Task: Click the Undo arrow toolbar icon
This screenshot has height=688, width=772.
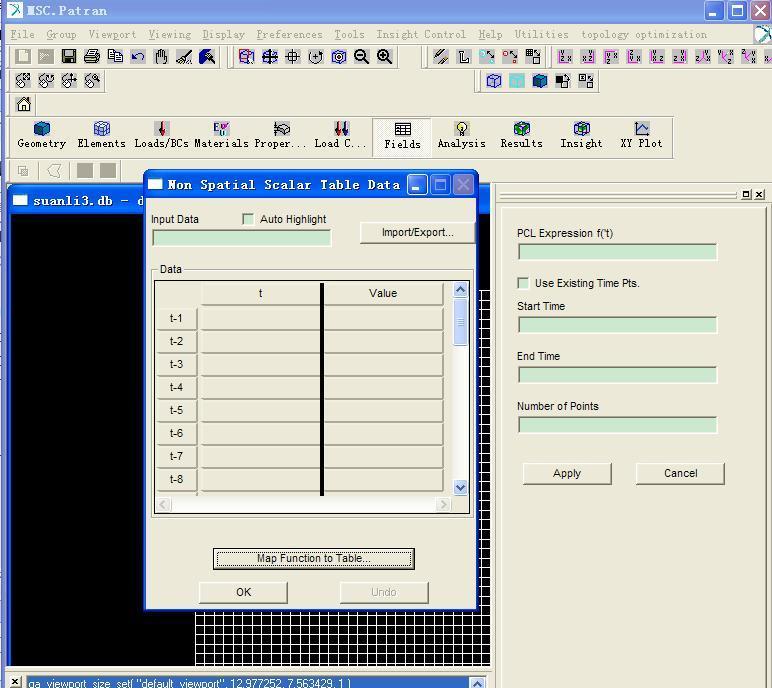Action: (138, 57)
